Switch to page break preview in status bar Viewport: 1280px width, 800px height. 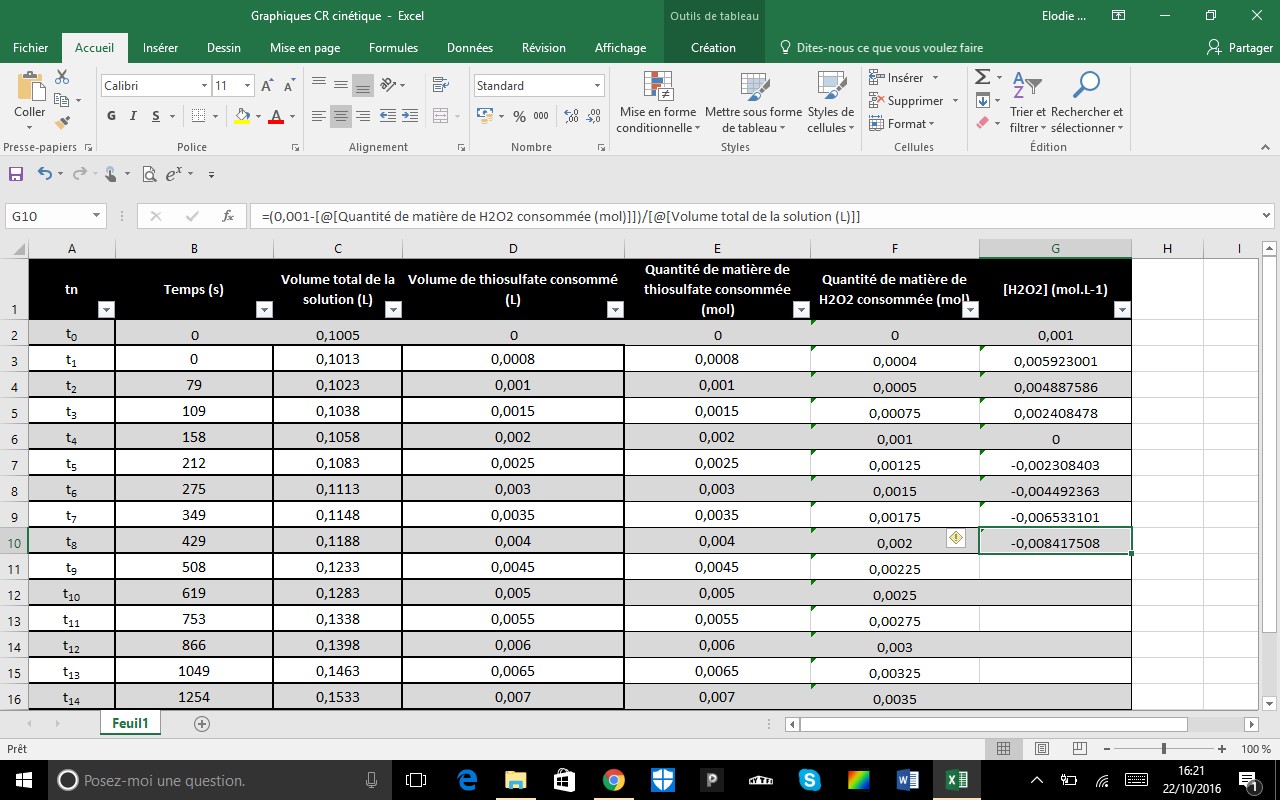pos(1079,749)
